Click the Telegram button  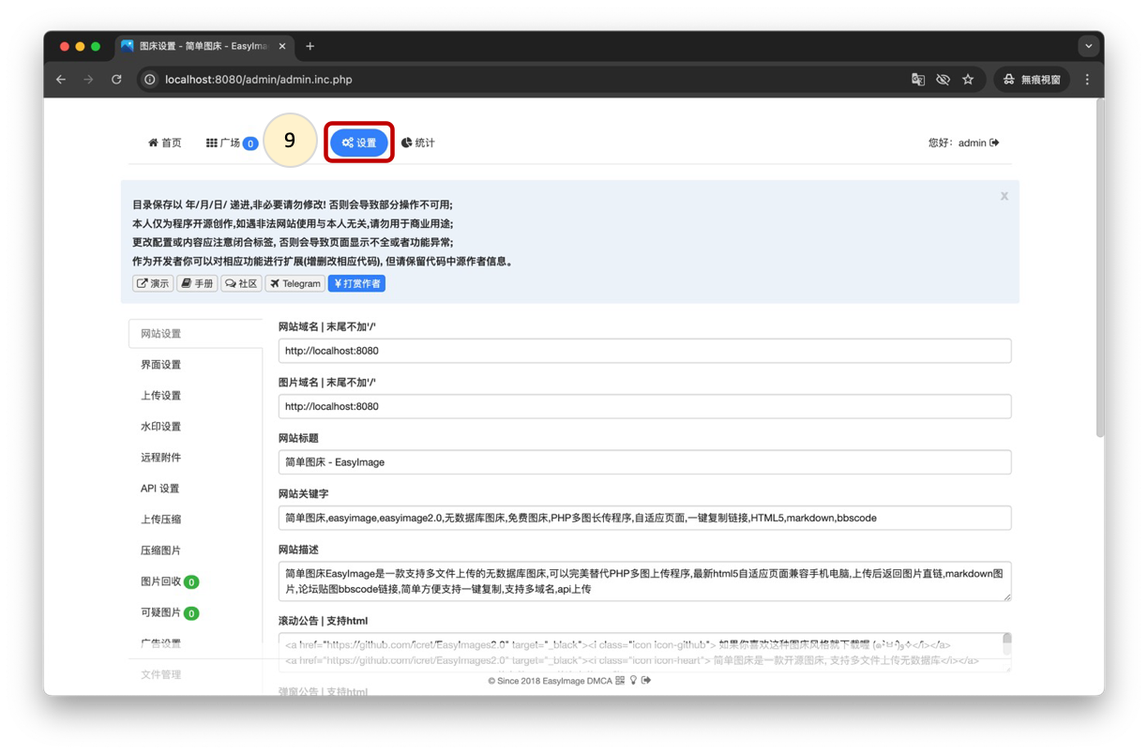295,284
